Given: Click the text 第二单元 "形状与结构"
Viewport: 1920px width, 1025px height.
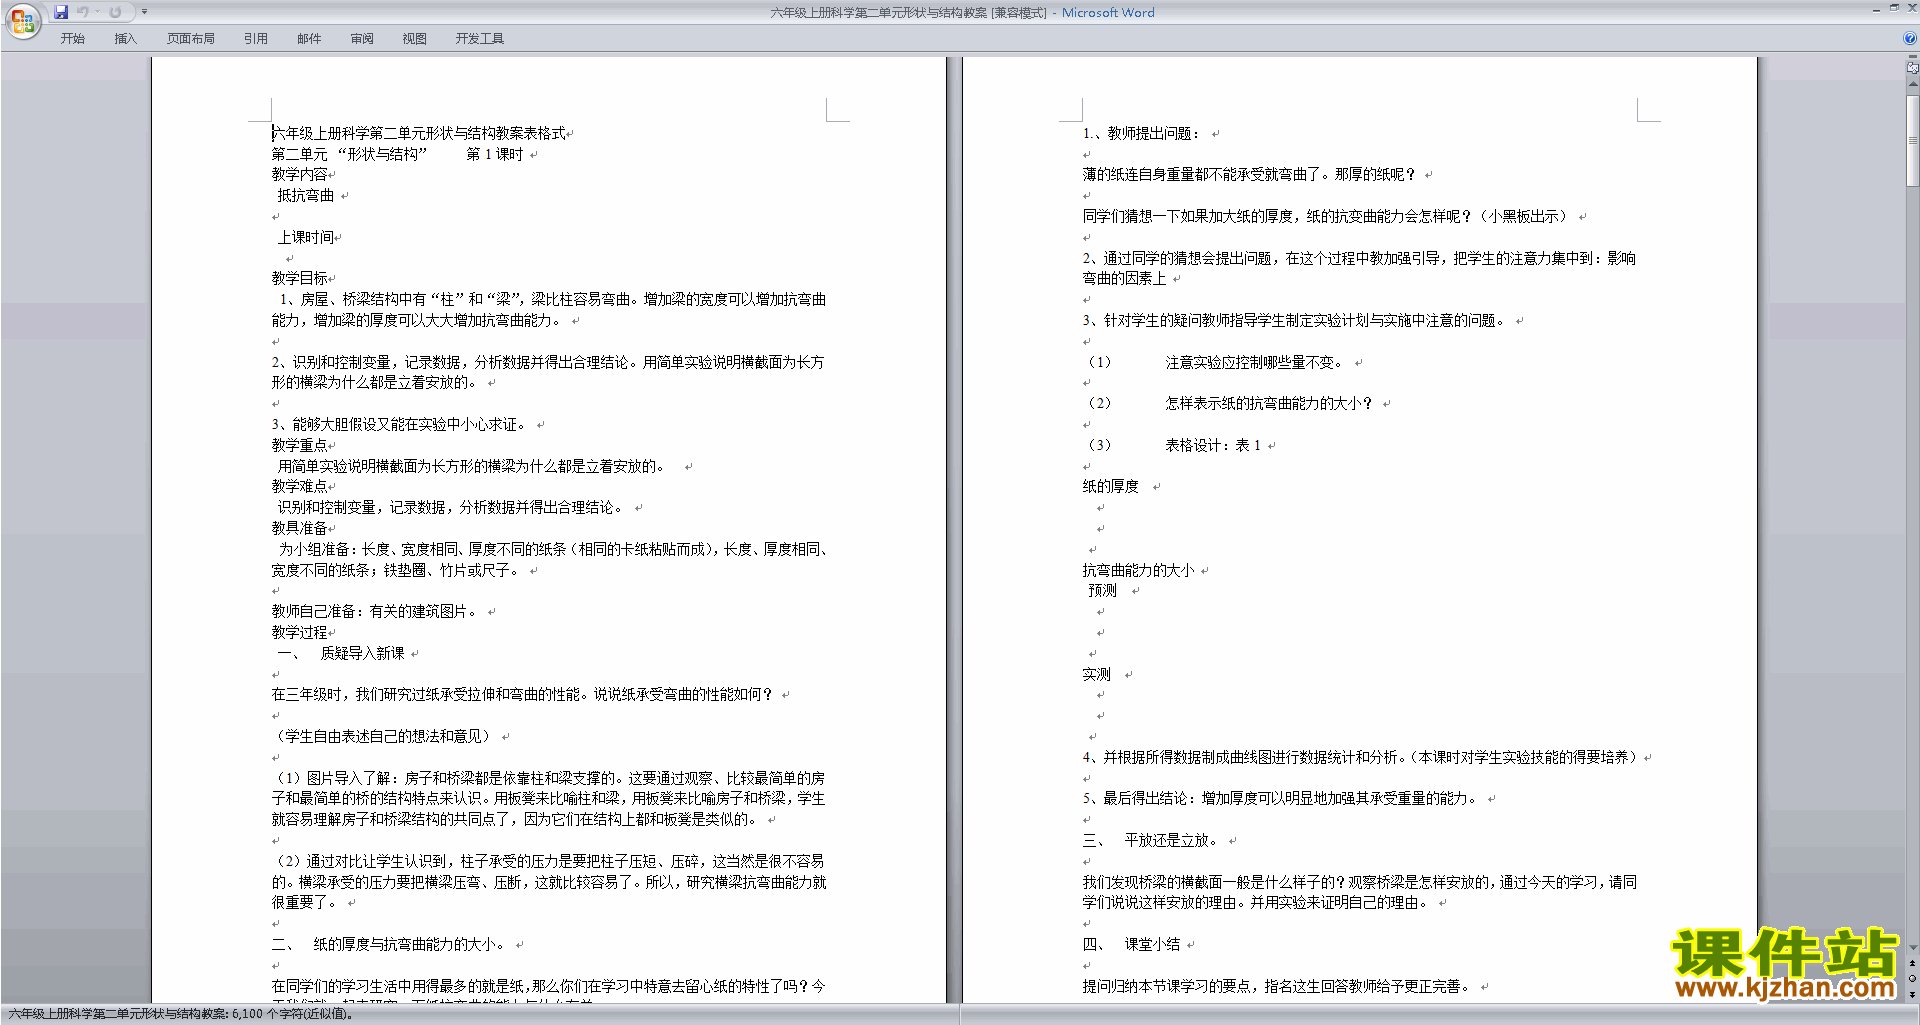Looking at the screenshot, I should click(350, 154).
